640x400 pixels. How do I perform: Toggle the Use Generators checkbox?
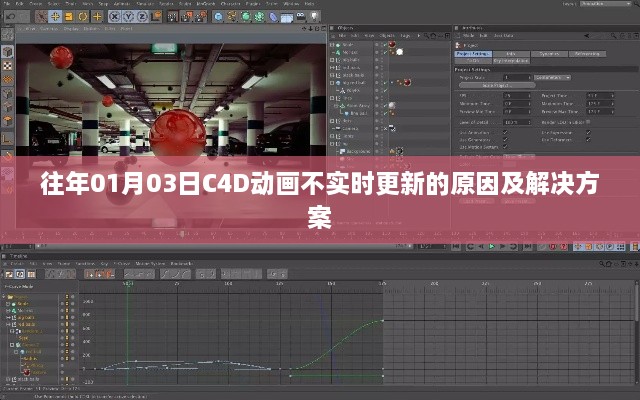(x=505, y=140)
